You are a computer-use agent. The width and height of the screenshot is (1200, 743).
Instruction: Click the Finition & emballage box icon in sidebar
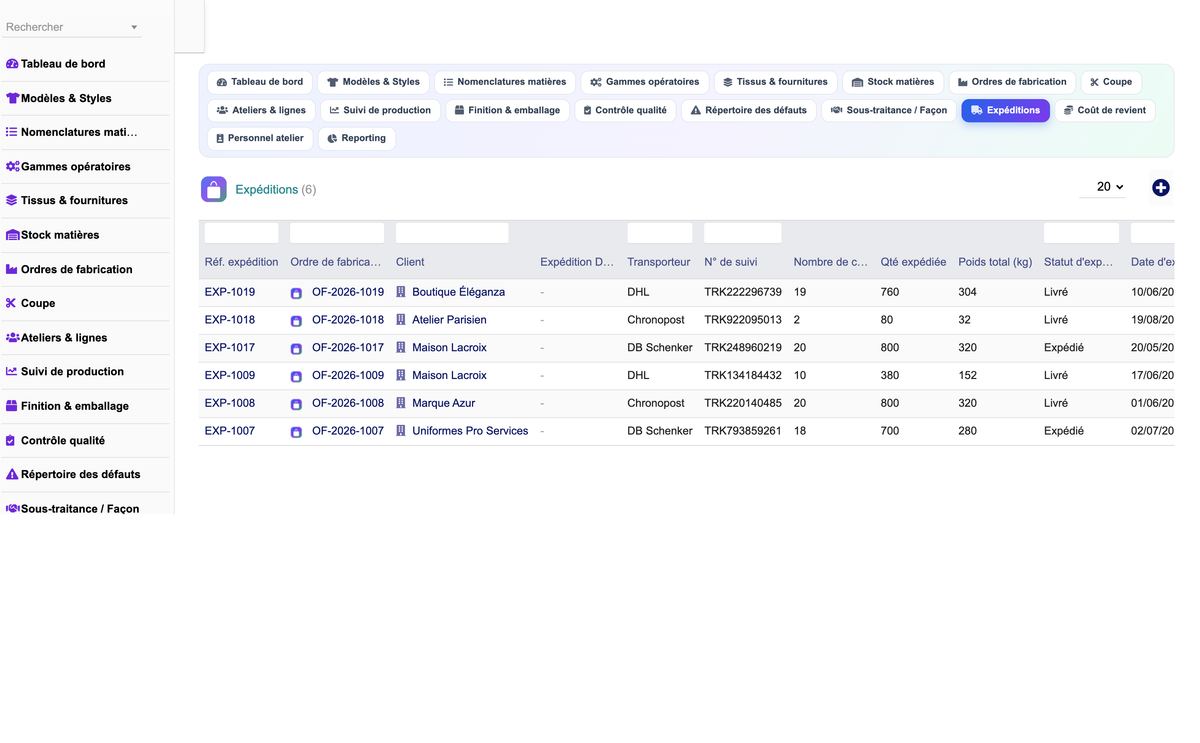pyautogui.click(x=12, y=406)
